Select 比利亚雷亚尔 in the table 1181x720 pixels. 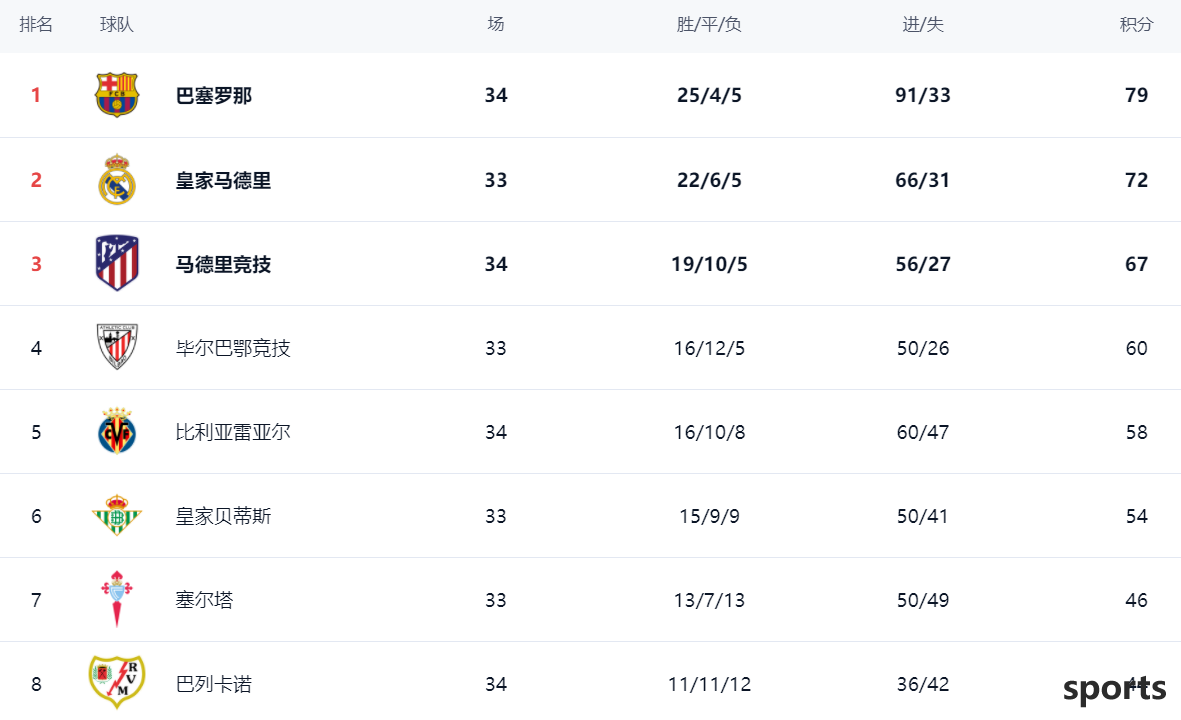pyautogui.click(x=233, y=432)
